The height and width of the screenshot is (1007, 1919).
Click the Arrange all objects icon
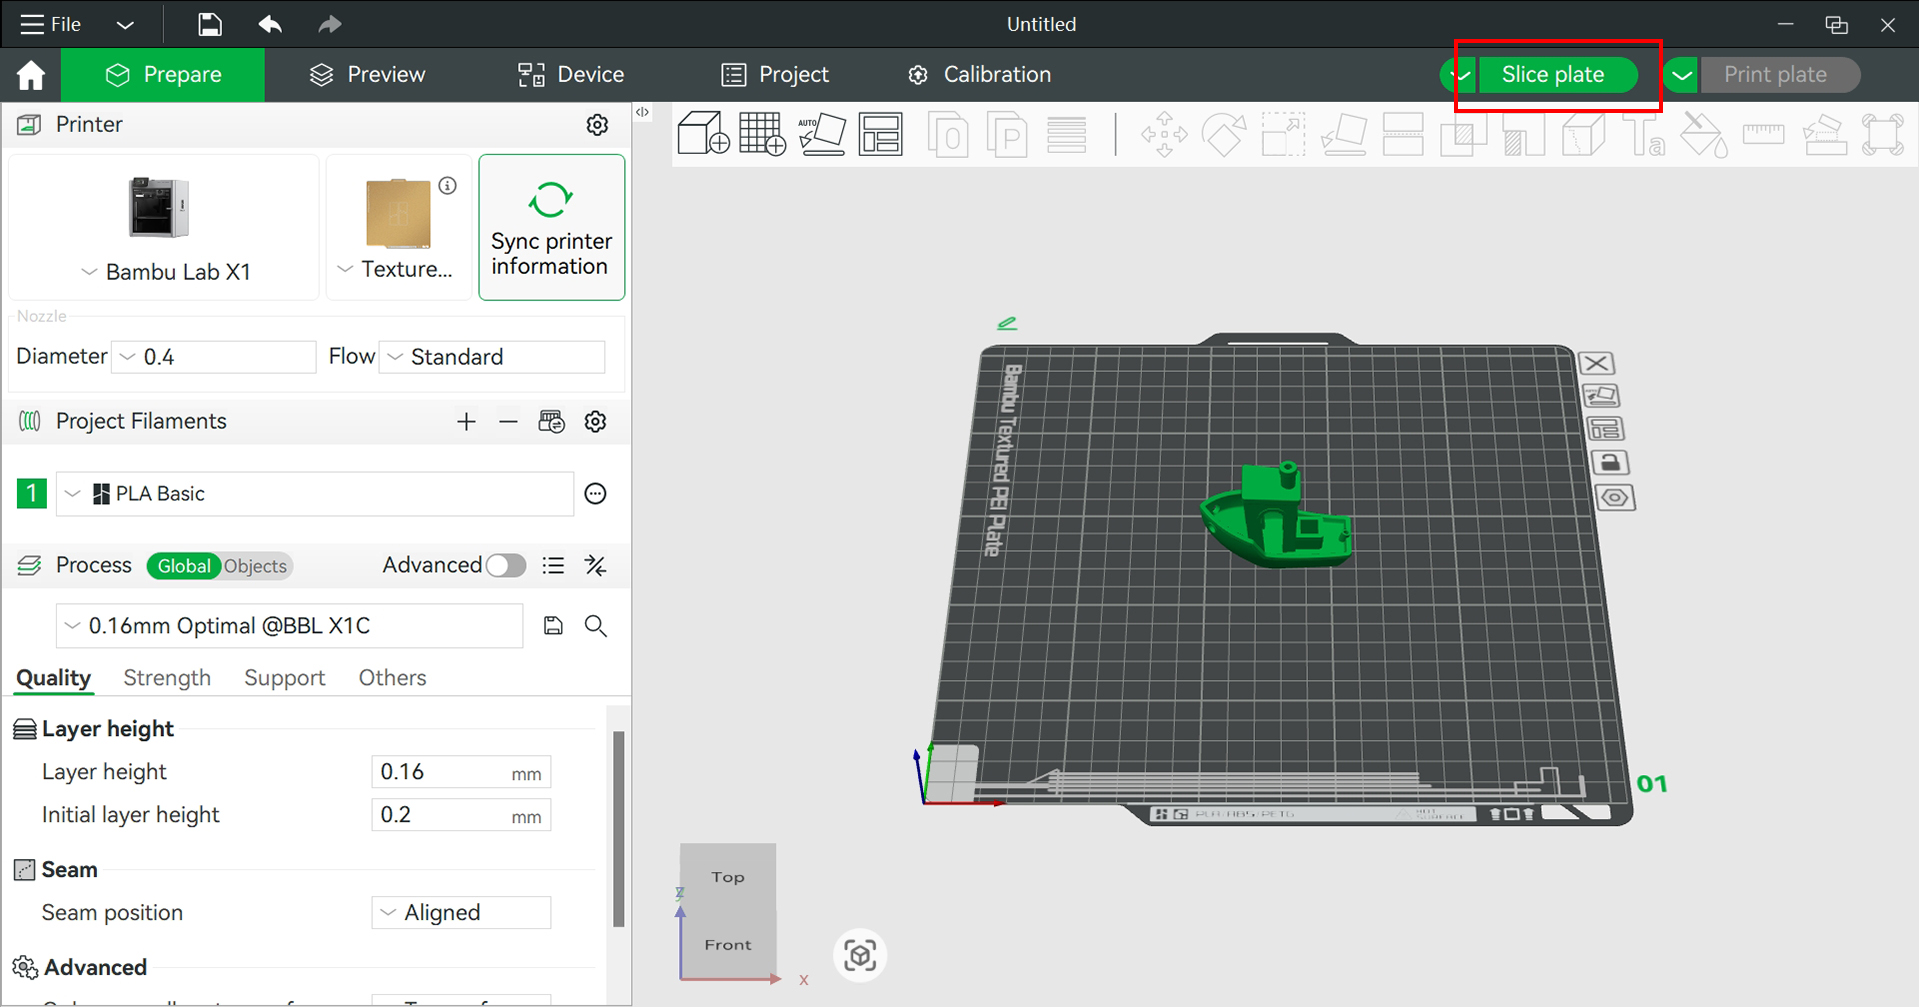880,134
